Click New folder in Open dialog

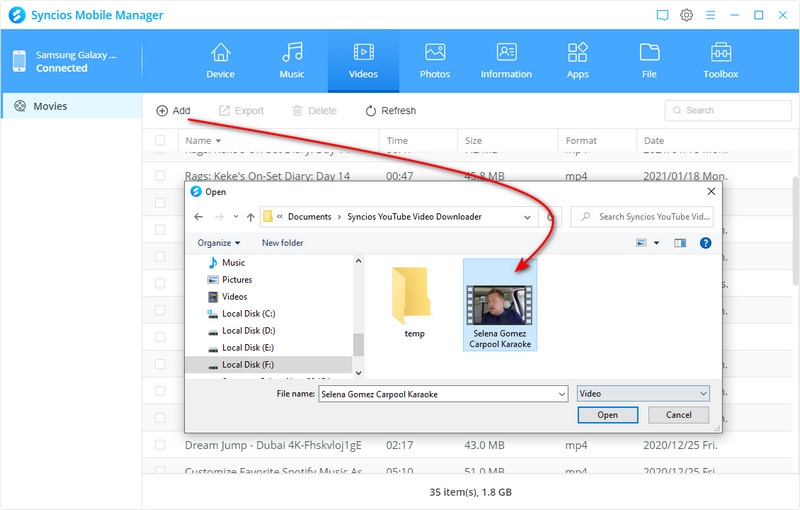tap(282, 243)
